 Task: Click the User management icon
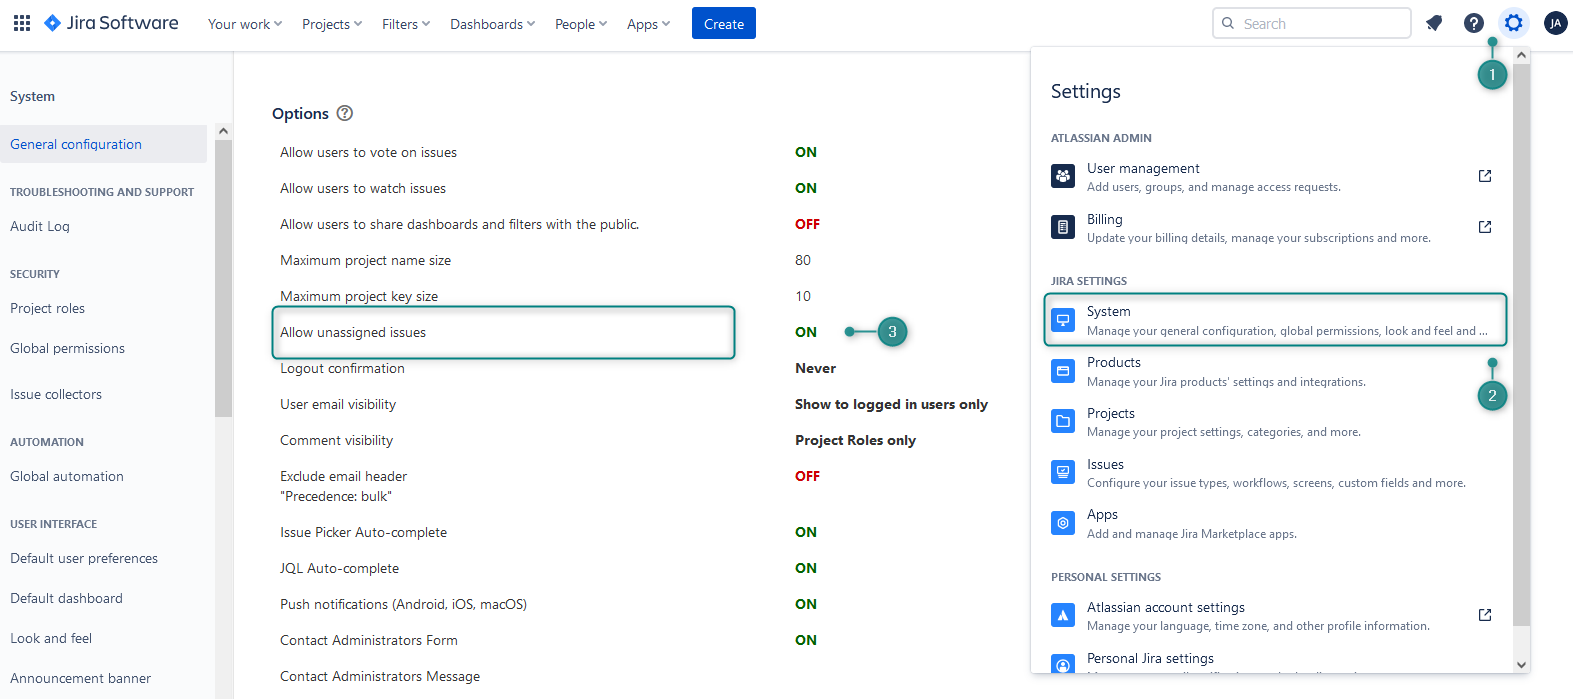(x=1063, y=176)
